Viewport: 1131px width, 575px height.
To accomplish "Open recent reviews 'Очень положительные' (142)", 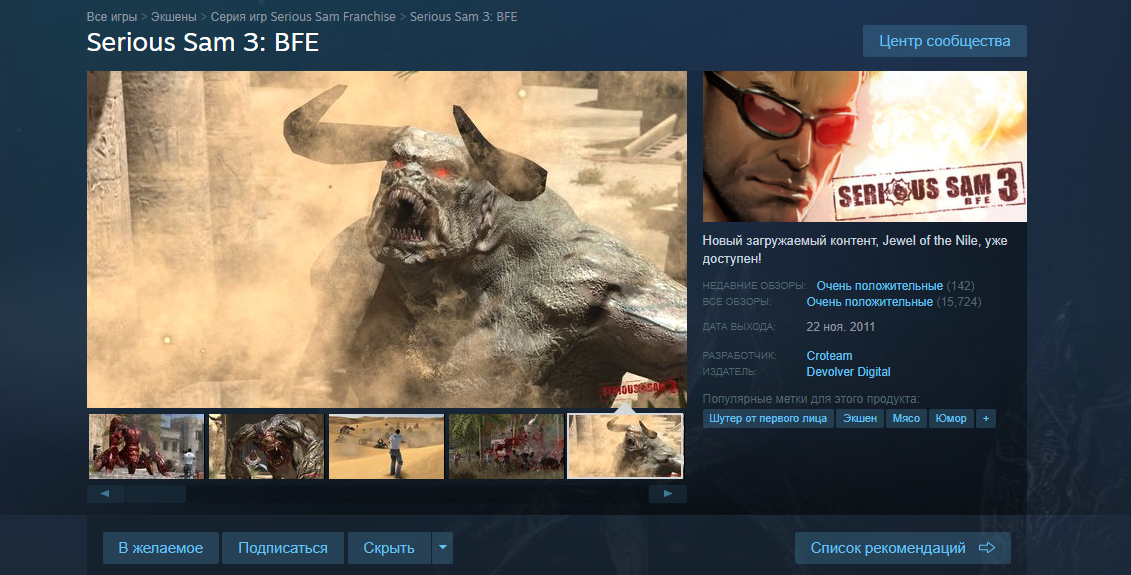I will 879,286.
